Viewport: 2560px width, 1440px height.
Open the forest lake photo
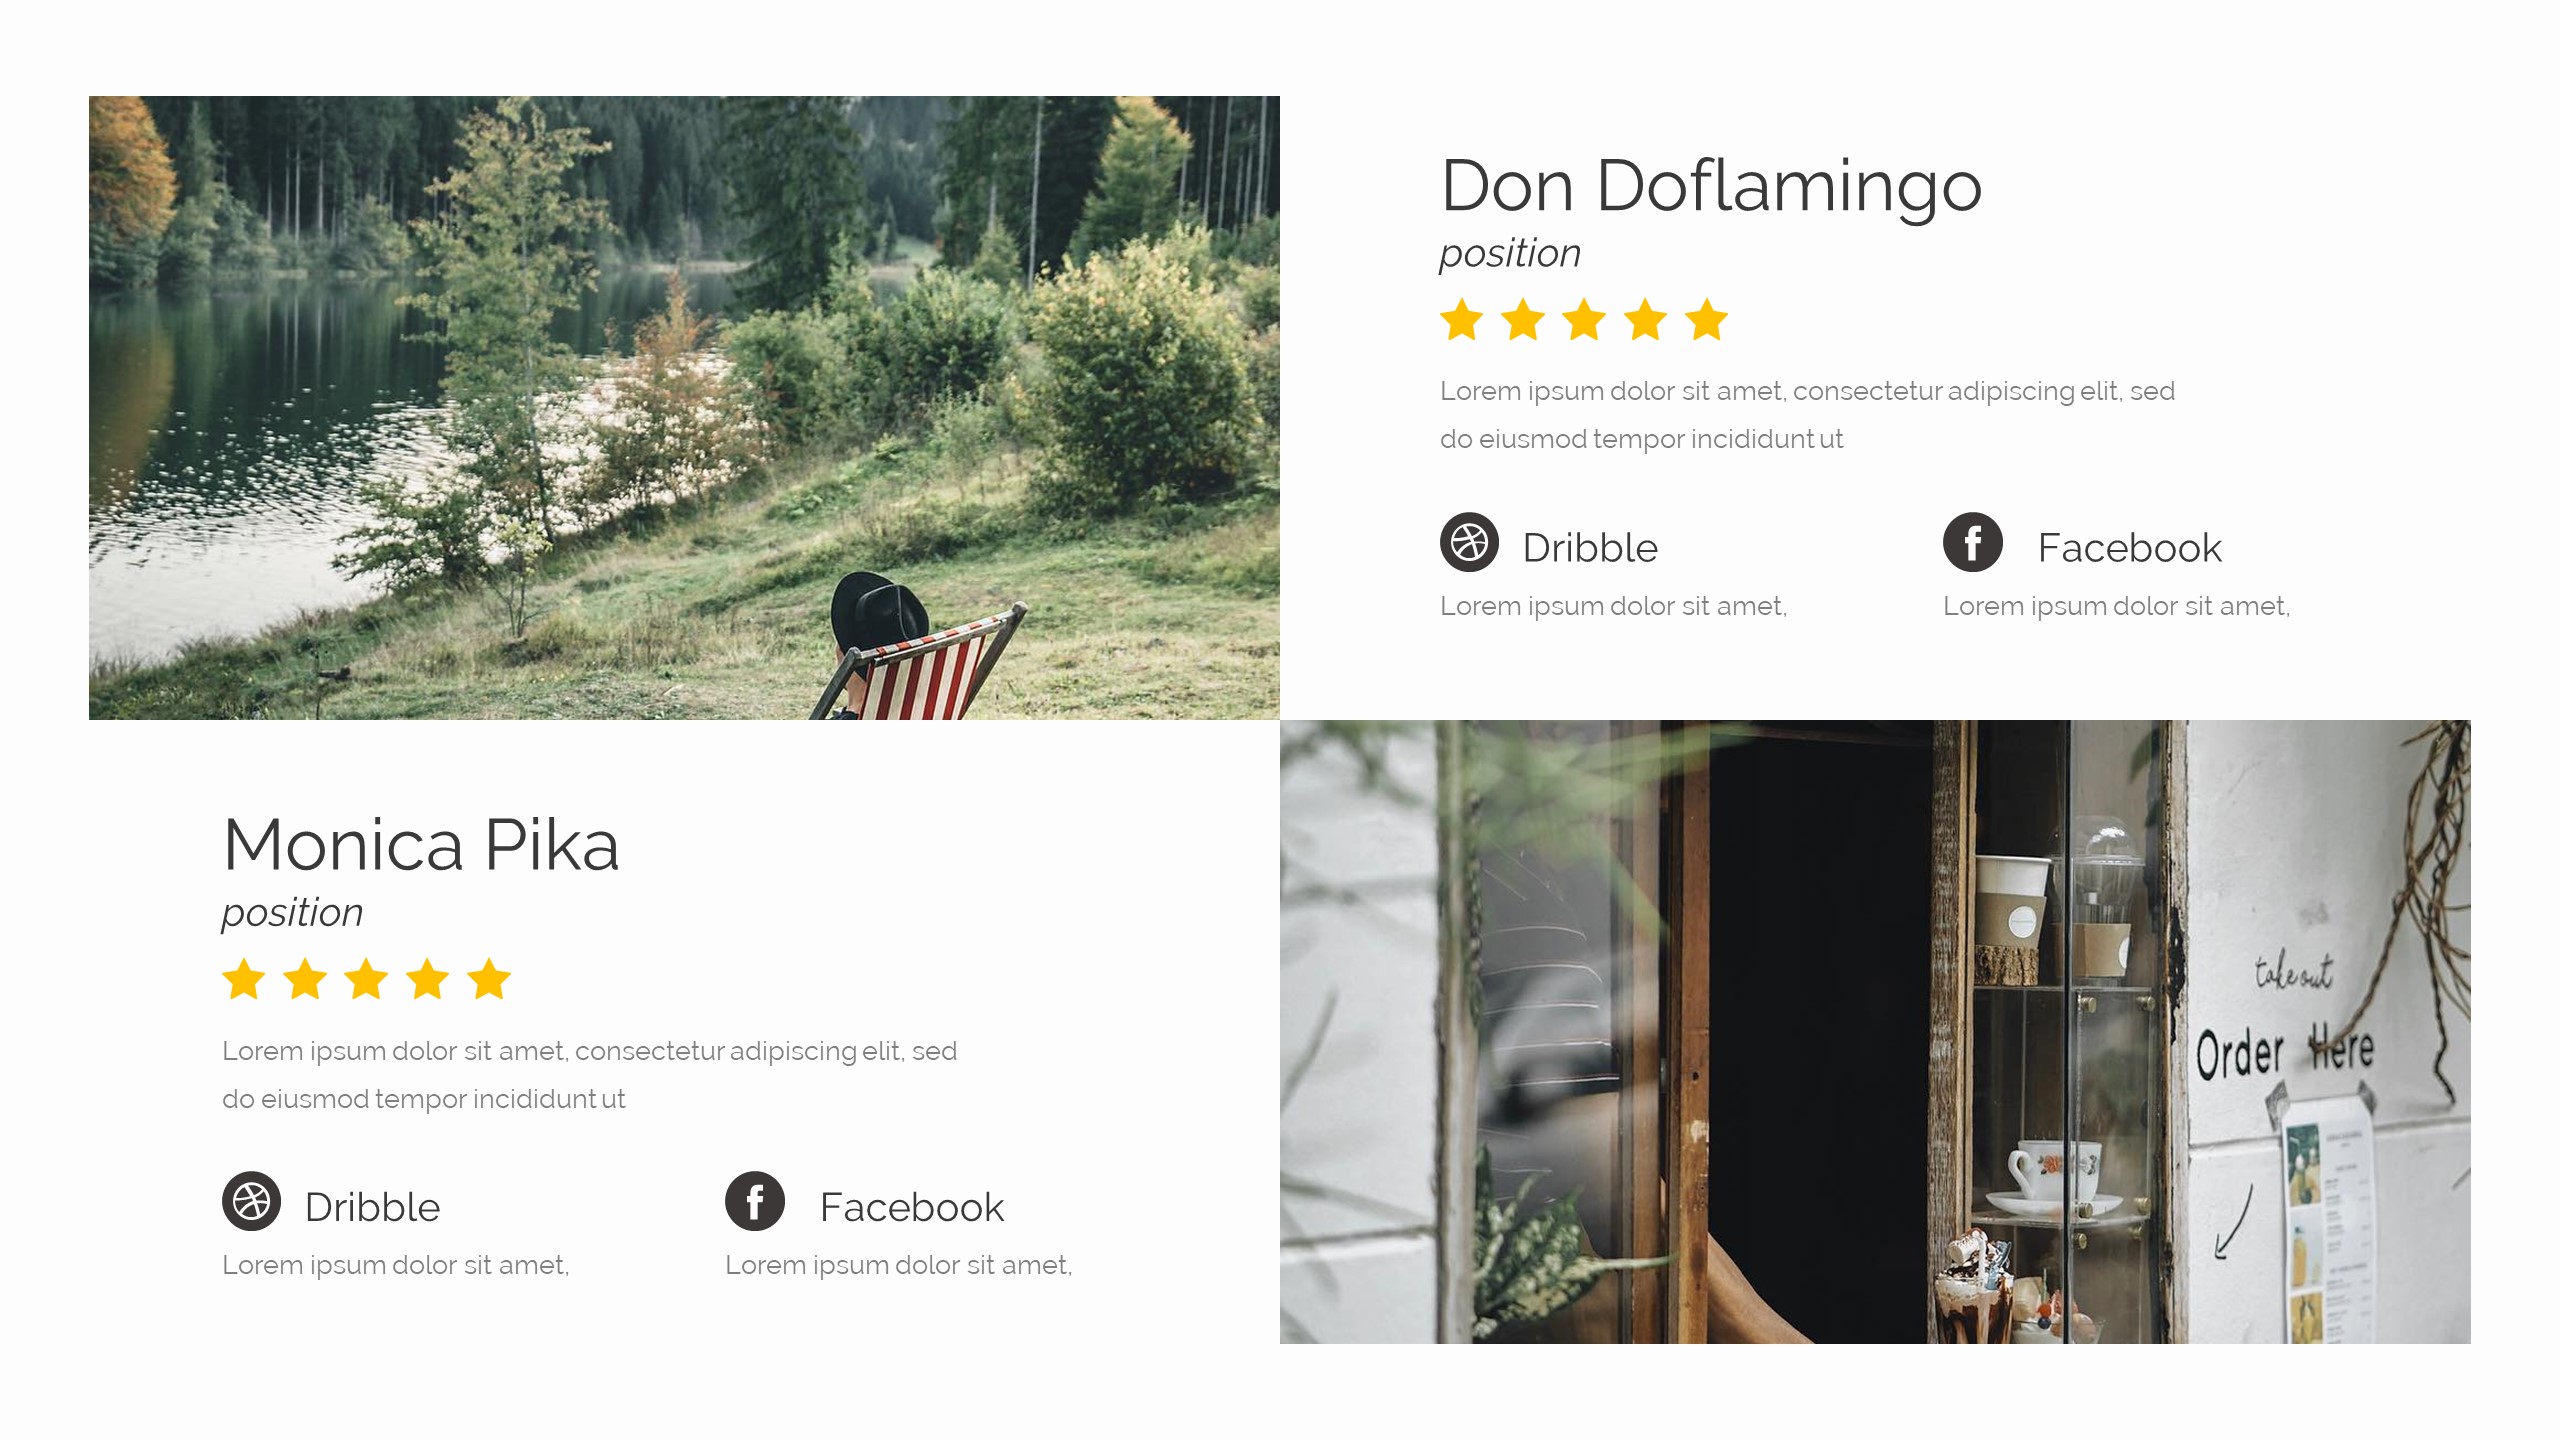(x=684, y=408)
